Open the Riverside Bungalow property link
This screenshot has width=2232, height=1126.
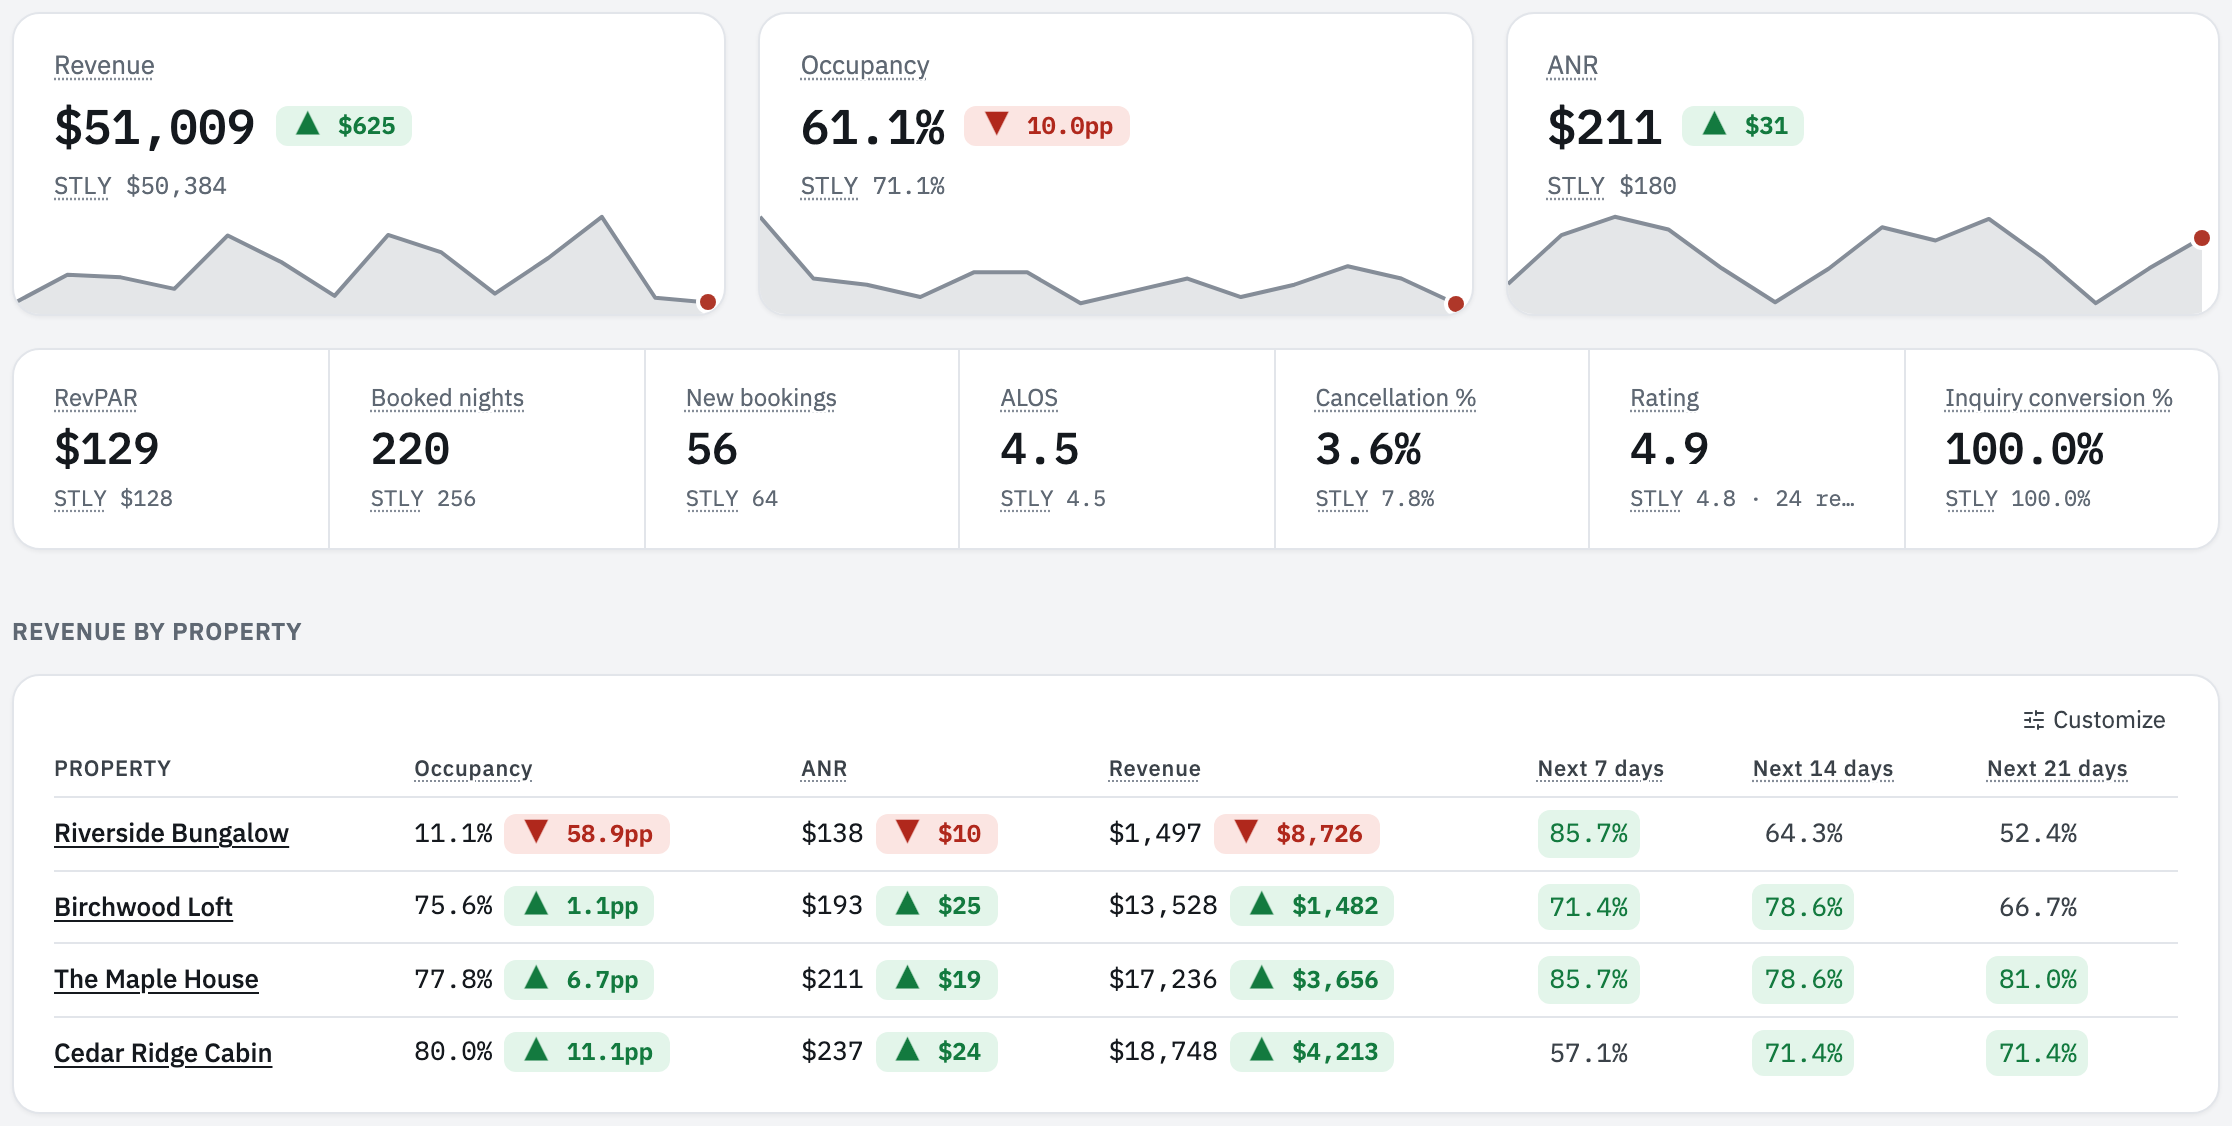pos(171,833)
